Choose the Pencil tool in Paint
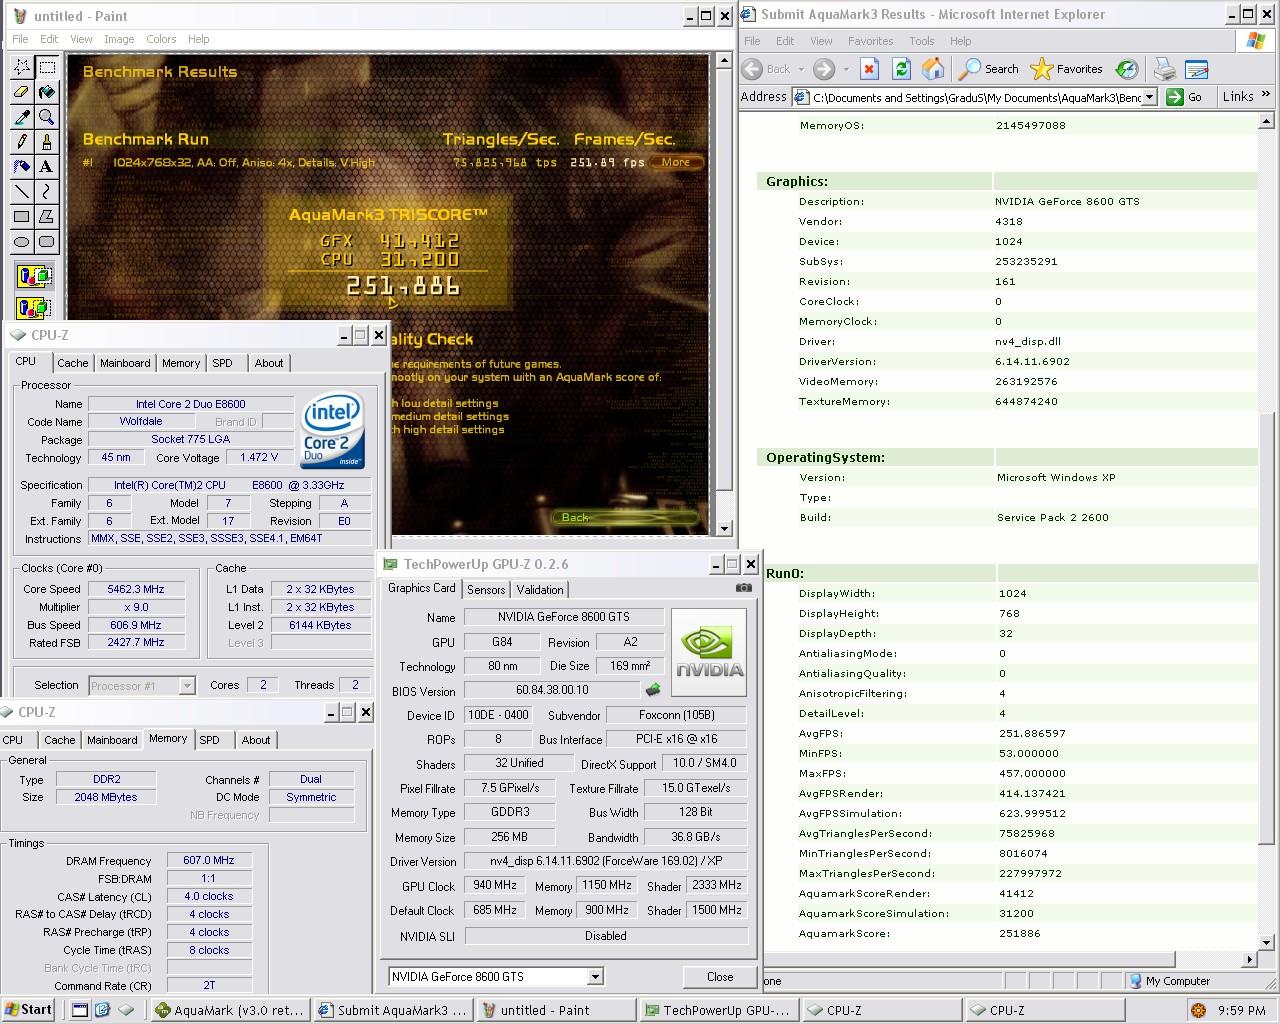The image size is (1280, 1024). coord(21,142)
